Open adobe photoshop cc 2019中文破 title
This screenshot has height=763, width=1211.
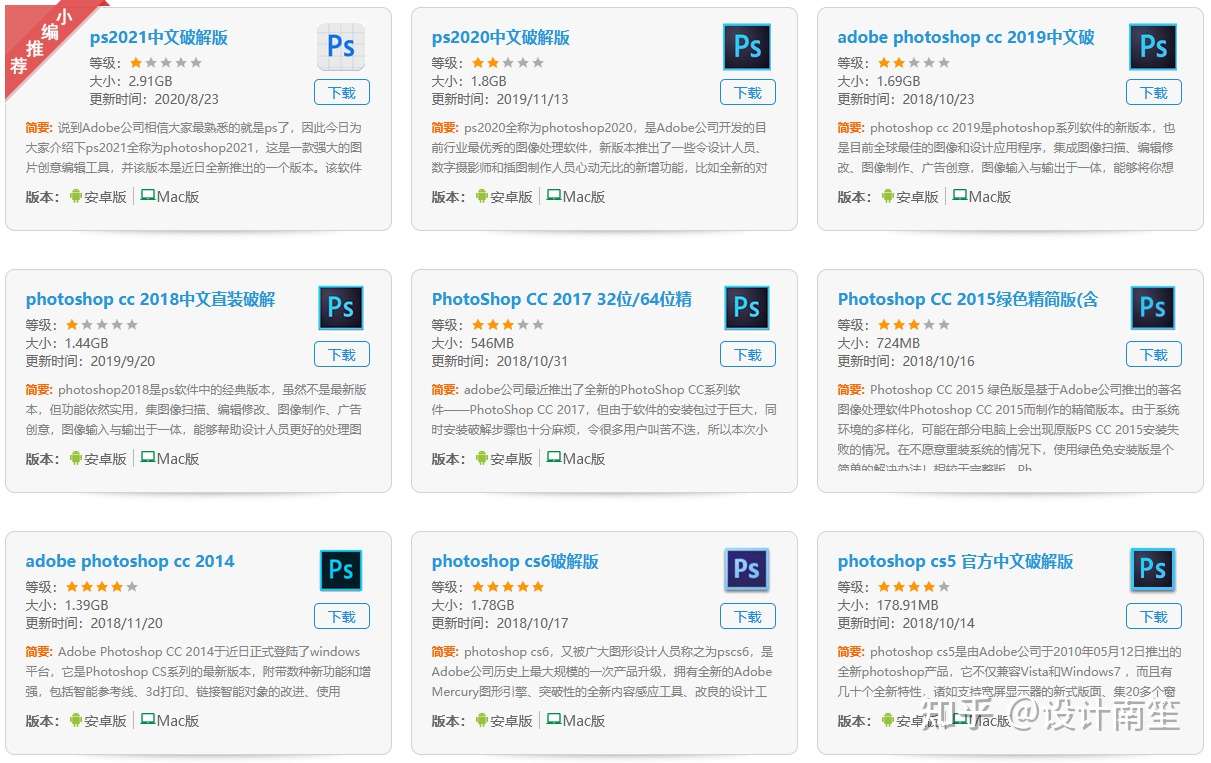coord(966,38)
